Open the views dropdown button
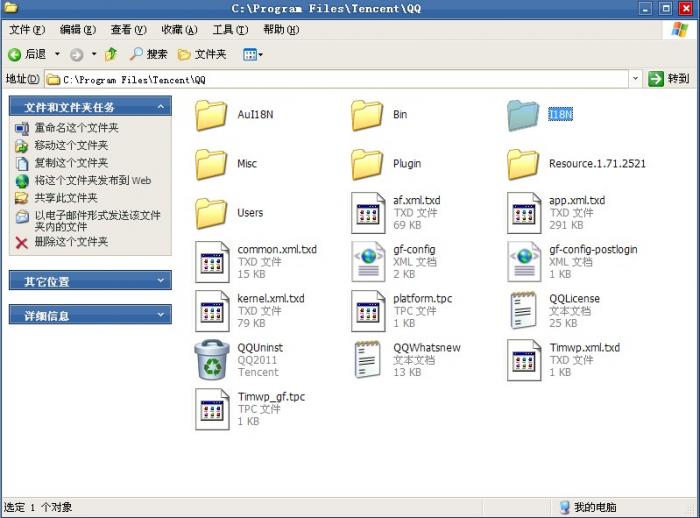The image size is (700, 518). 253,54
